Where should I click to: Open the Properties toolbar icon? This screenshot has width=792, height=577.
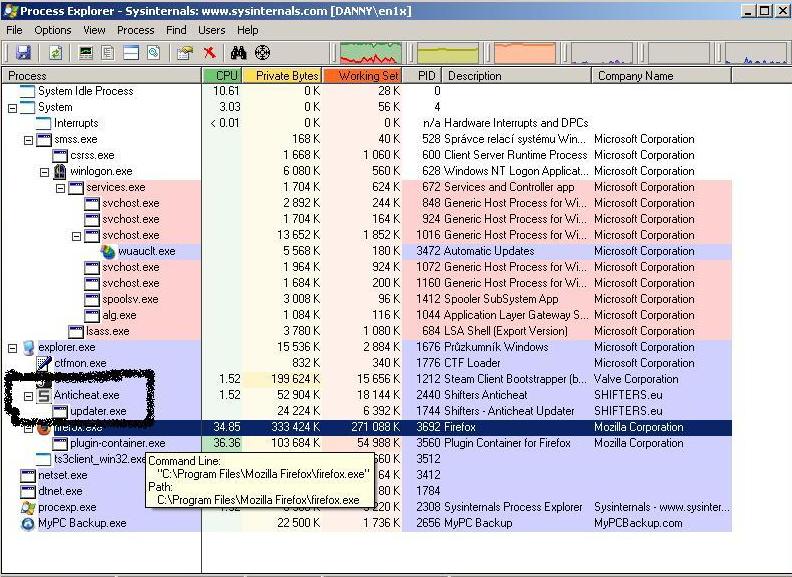[185, 53]
